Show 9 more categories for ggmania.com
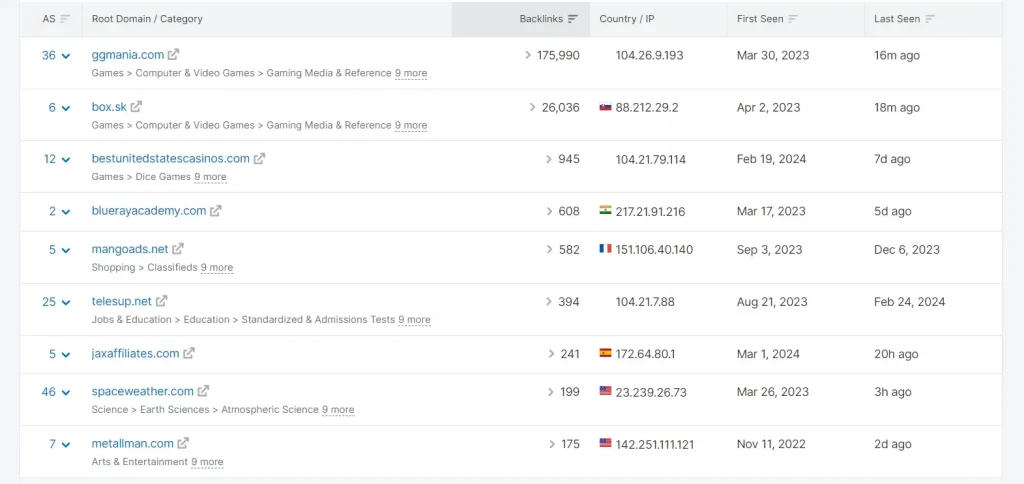The image size is (1024, 484). (411, 73)
